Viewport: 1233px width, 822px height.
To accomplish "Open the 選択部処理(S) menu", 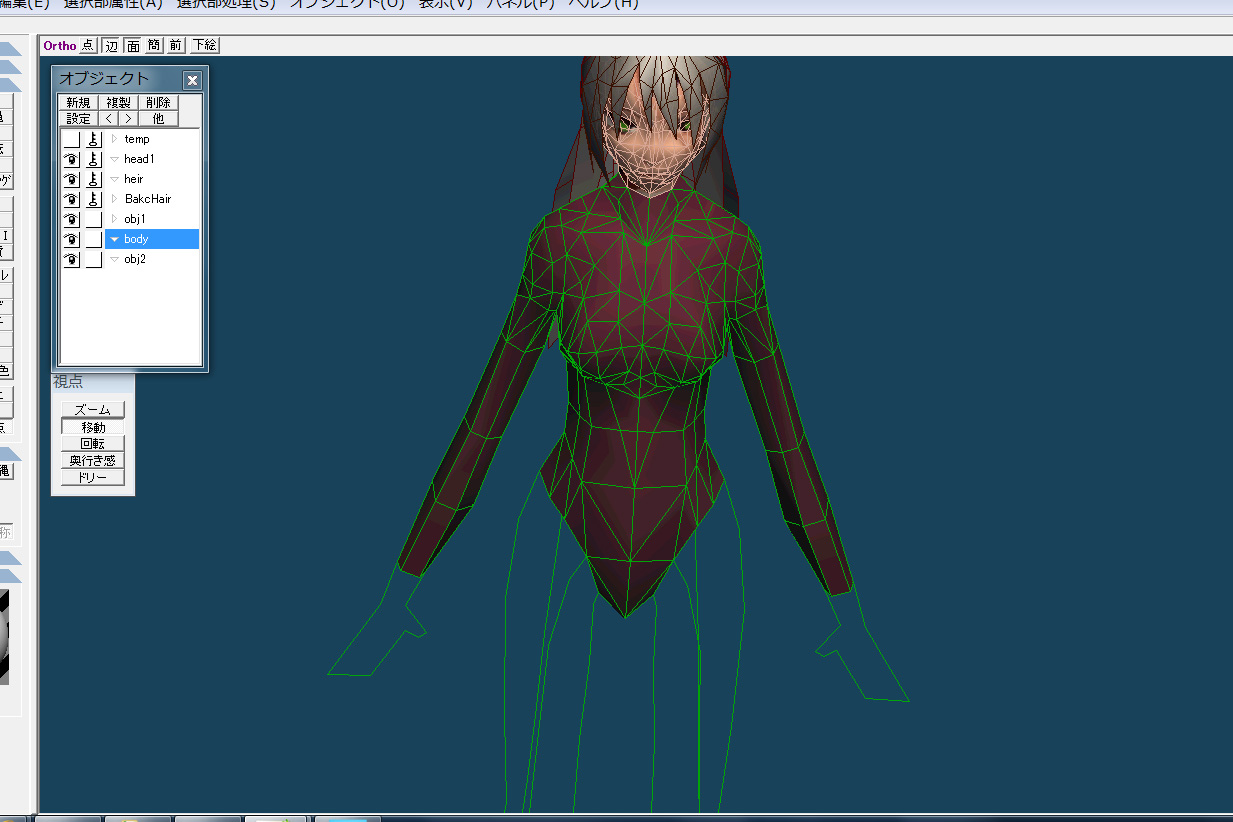I will (226, 4).
